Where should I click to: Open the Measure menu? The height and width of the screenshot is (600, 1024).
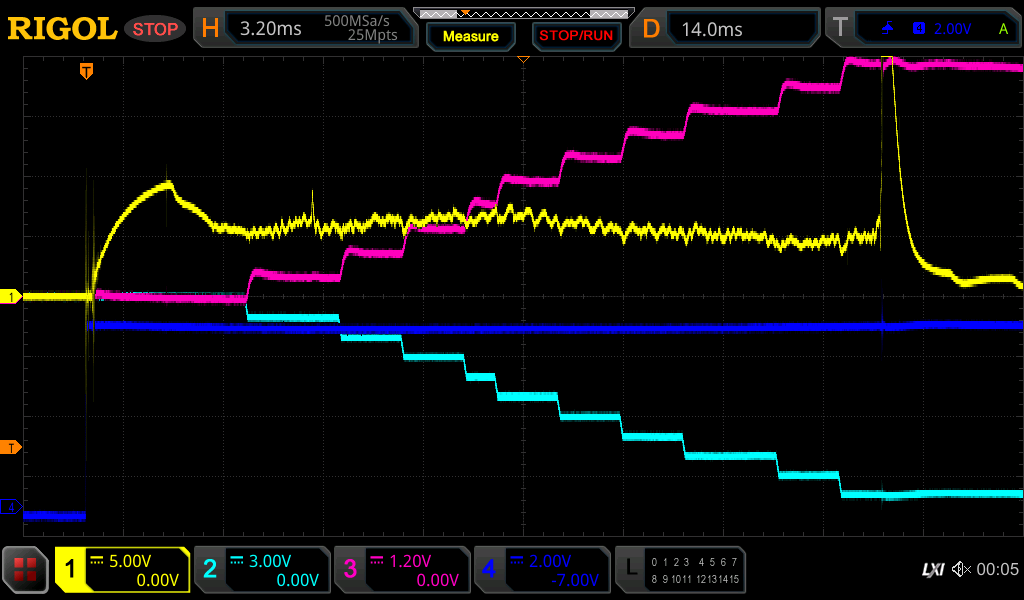(470, 36)
